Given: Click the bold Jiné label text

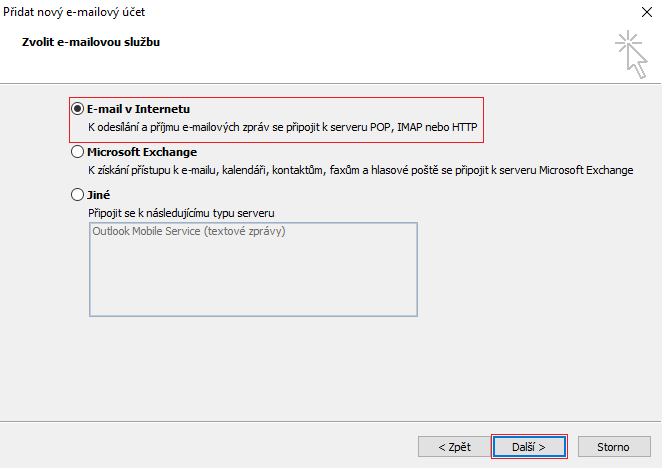Looking at the screenshot, I should (98, 196).
